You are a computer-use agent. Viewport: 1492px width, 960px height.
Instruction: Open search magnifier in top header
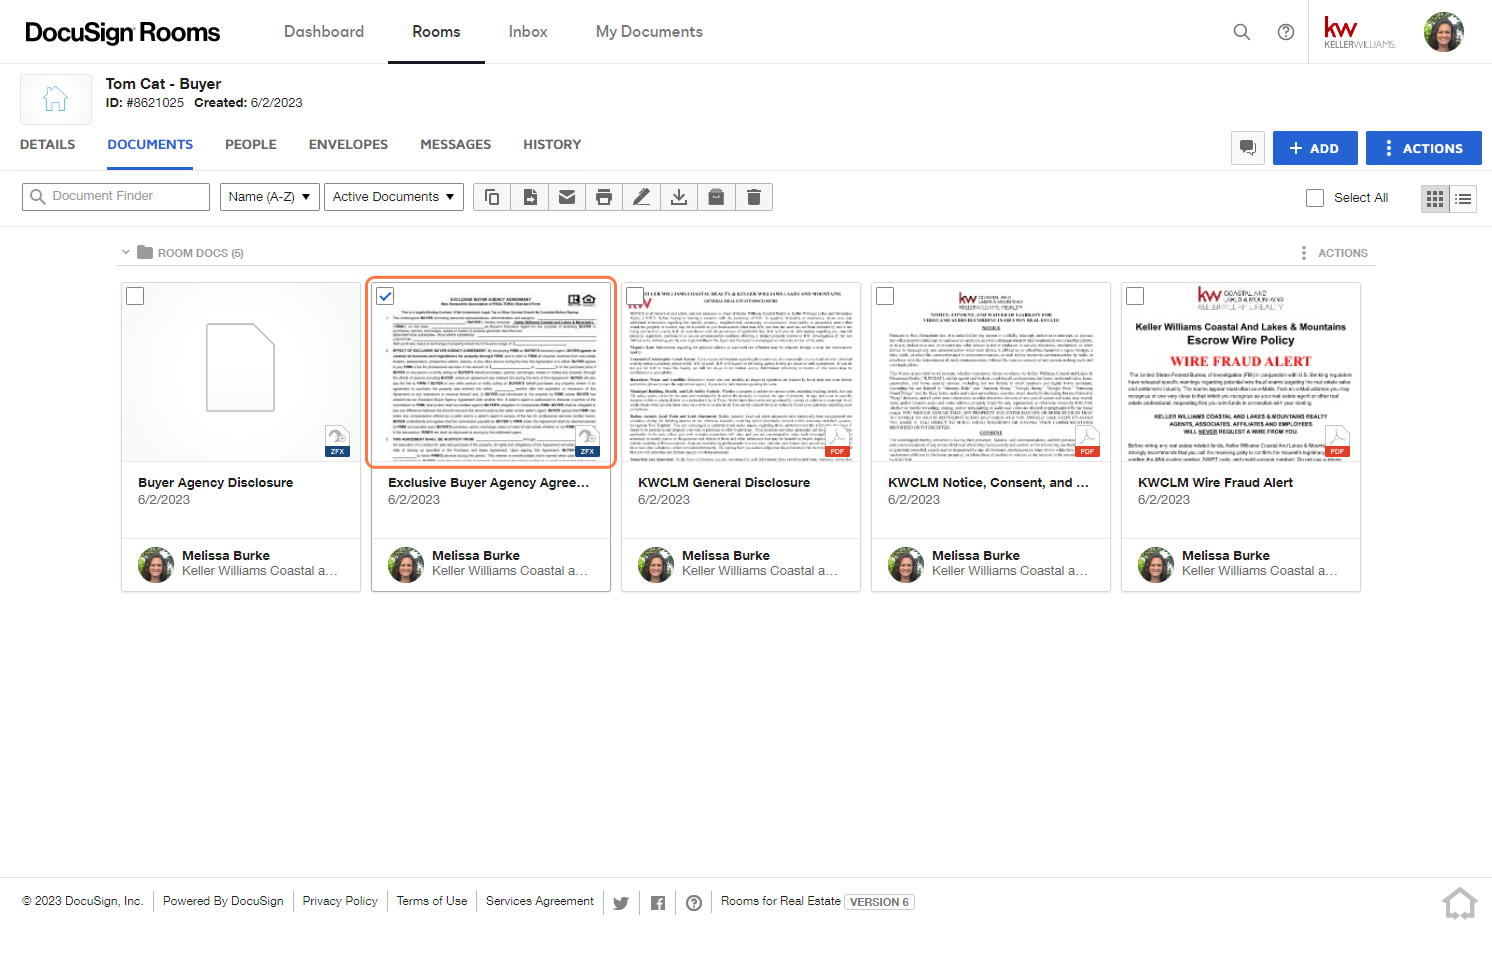point(1242,32)
